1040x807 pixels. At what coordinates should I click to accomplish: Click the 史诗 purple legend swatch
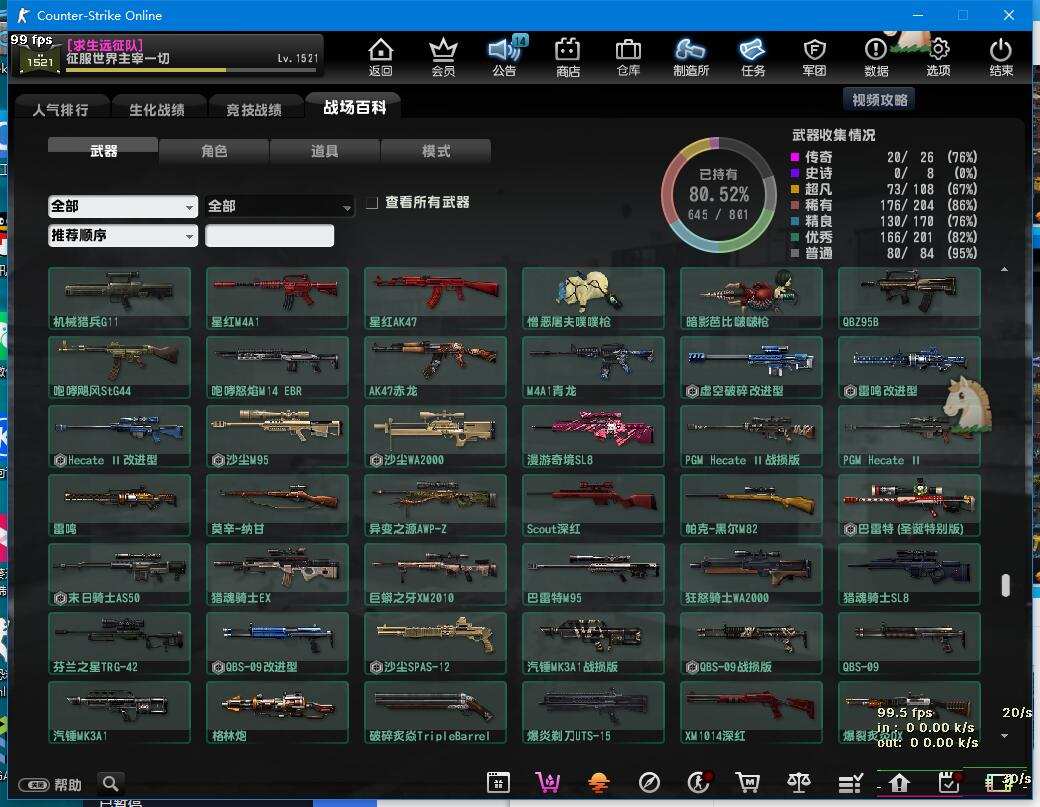(795, 173)
